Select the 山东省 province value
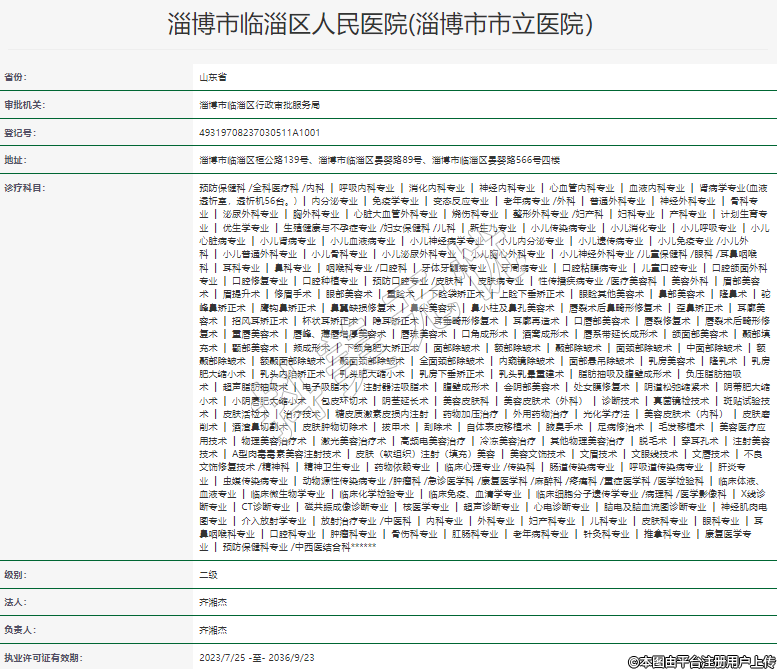The width and height of the screenshot is (777, 669). (213, 76)
